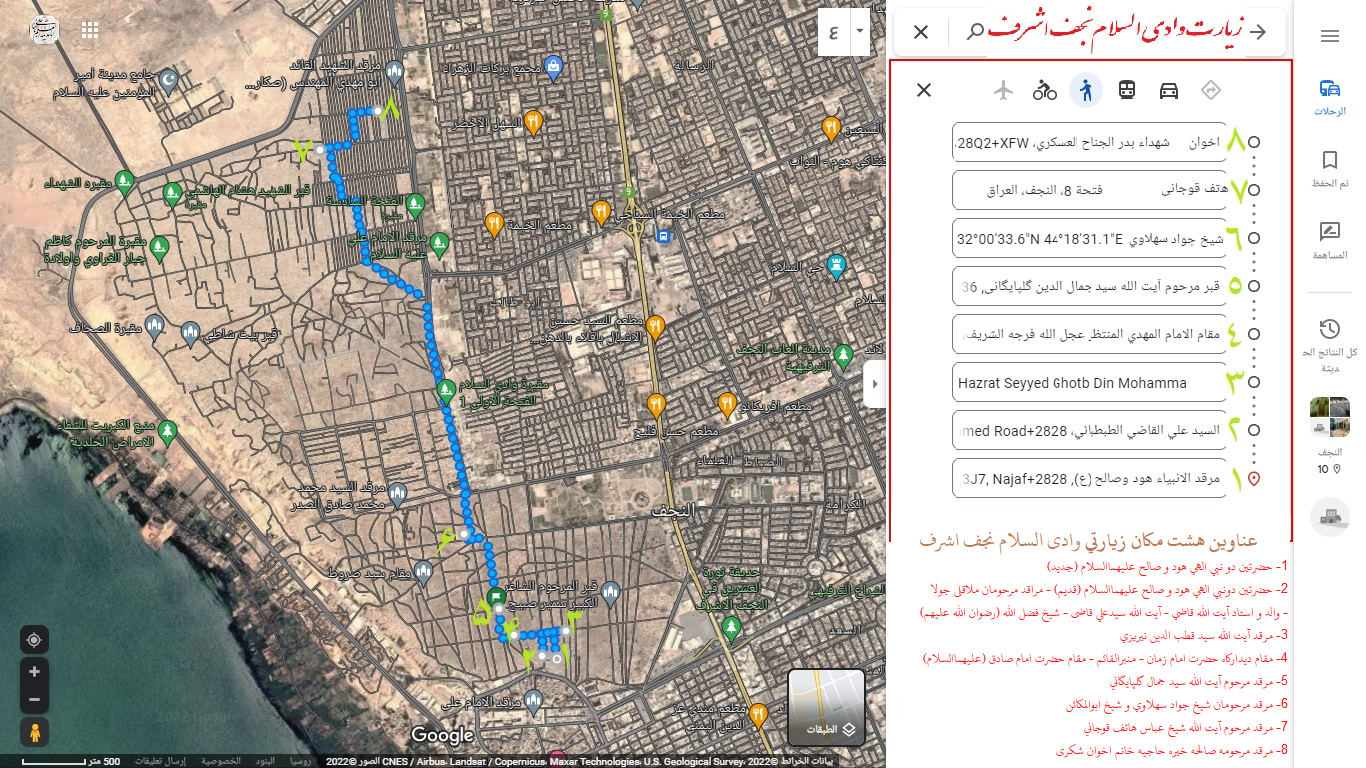Screen dimensions: 1366x768
Task: Click the مطعم السيد حسين restaurant pin
Action: point(655,328)
